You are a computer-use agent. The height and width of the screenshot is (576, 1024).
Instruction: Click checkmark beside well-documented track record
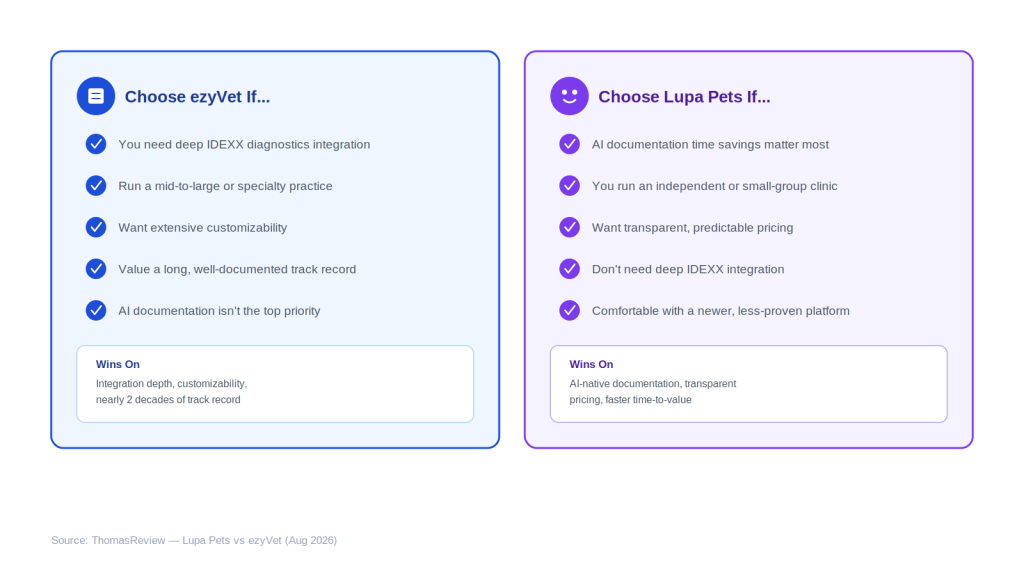point(96,268)
